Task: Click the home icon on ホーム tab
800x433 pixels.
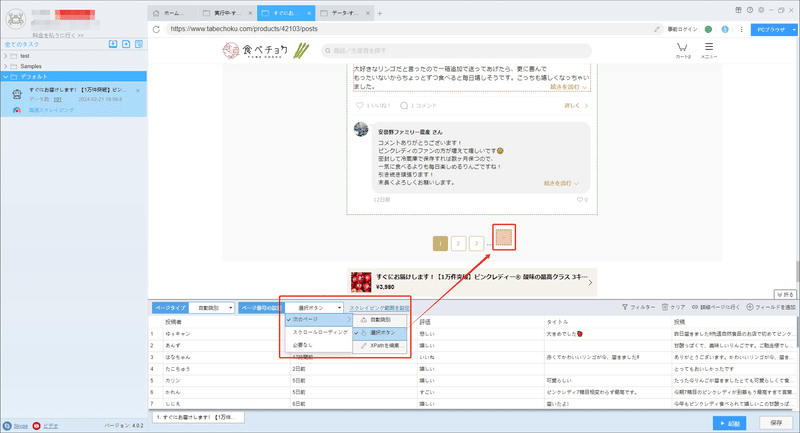Action: tap(156, 13)
